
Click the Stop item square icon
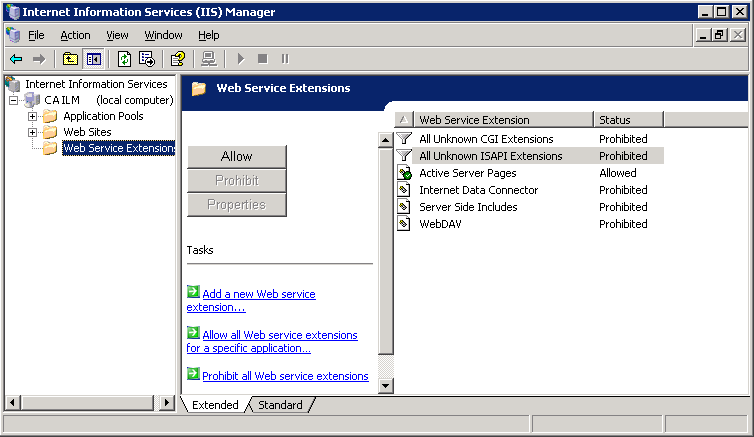click(263, 59)
